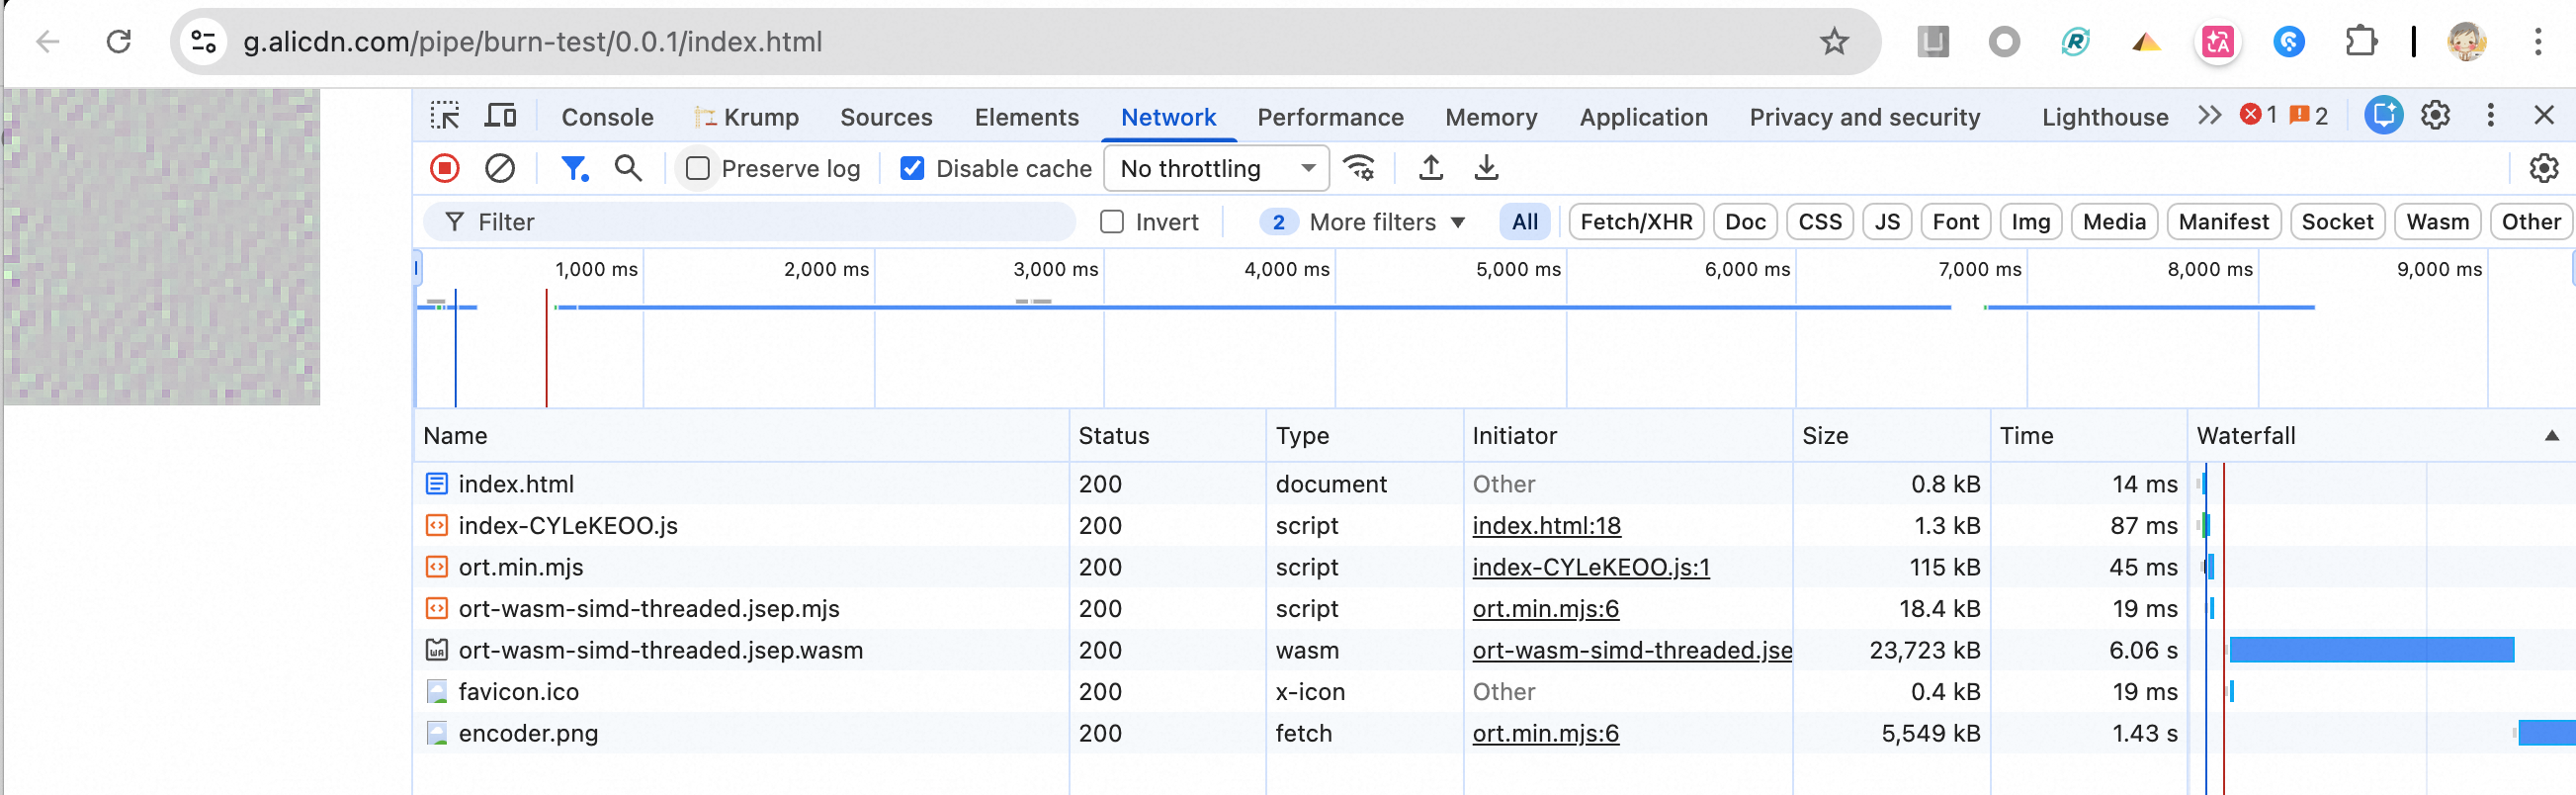Import HAR file upload icon

click(1431, 168)
